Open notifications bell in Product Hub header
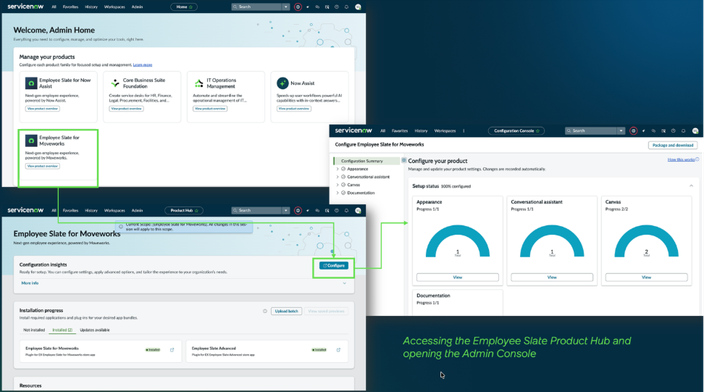The width and height of the screenshot is (704, 392). click(347, 211)
